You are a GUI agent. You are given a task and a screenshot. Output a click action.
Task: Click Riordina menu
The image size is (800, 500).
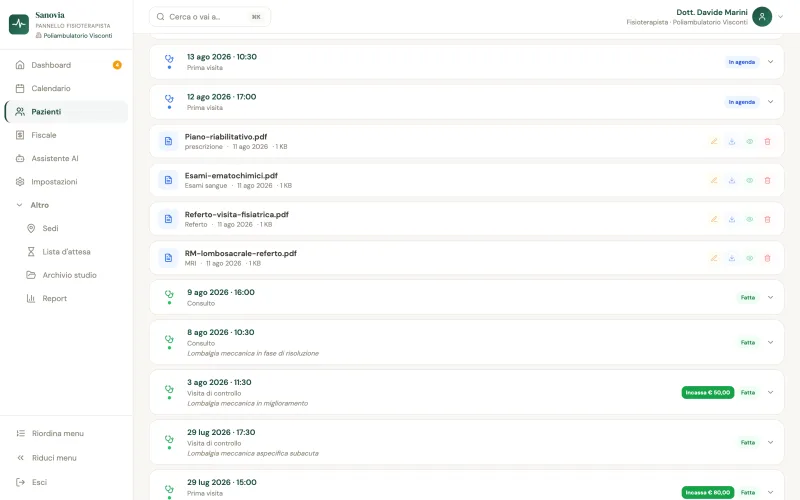point(66,433)
